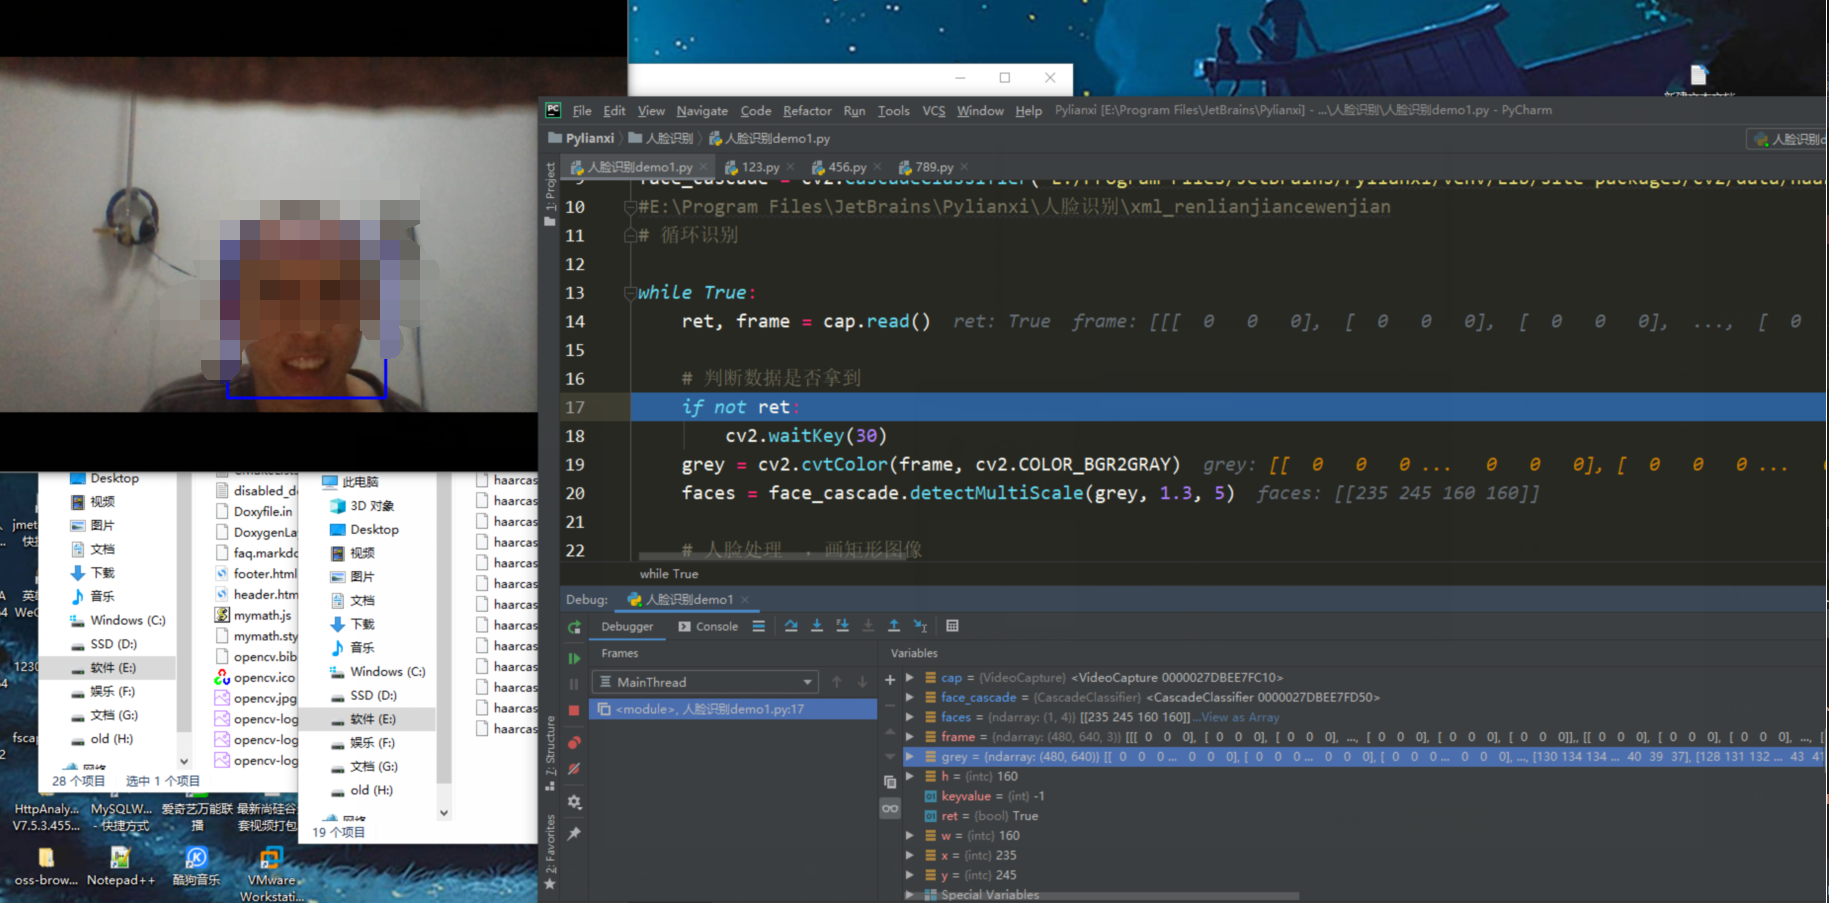Open the File menu
This screenshot has height=903, width=1829.
pyautogui.click(x=582, y=111)
